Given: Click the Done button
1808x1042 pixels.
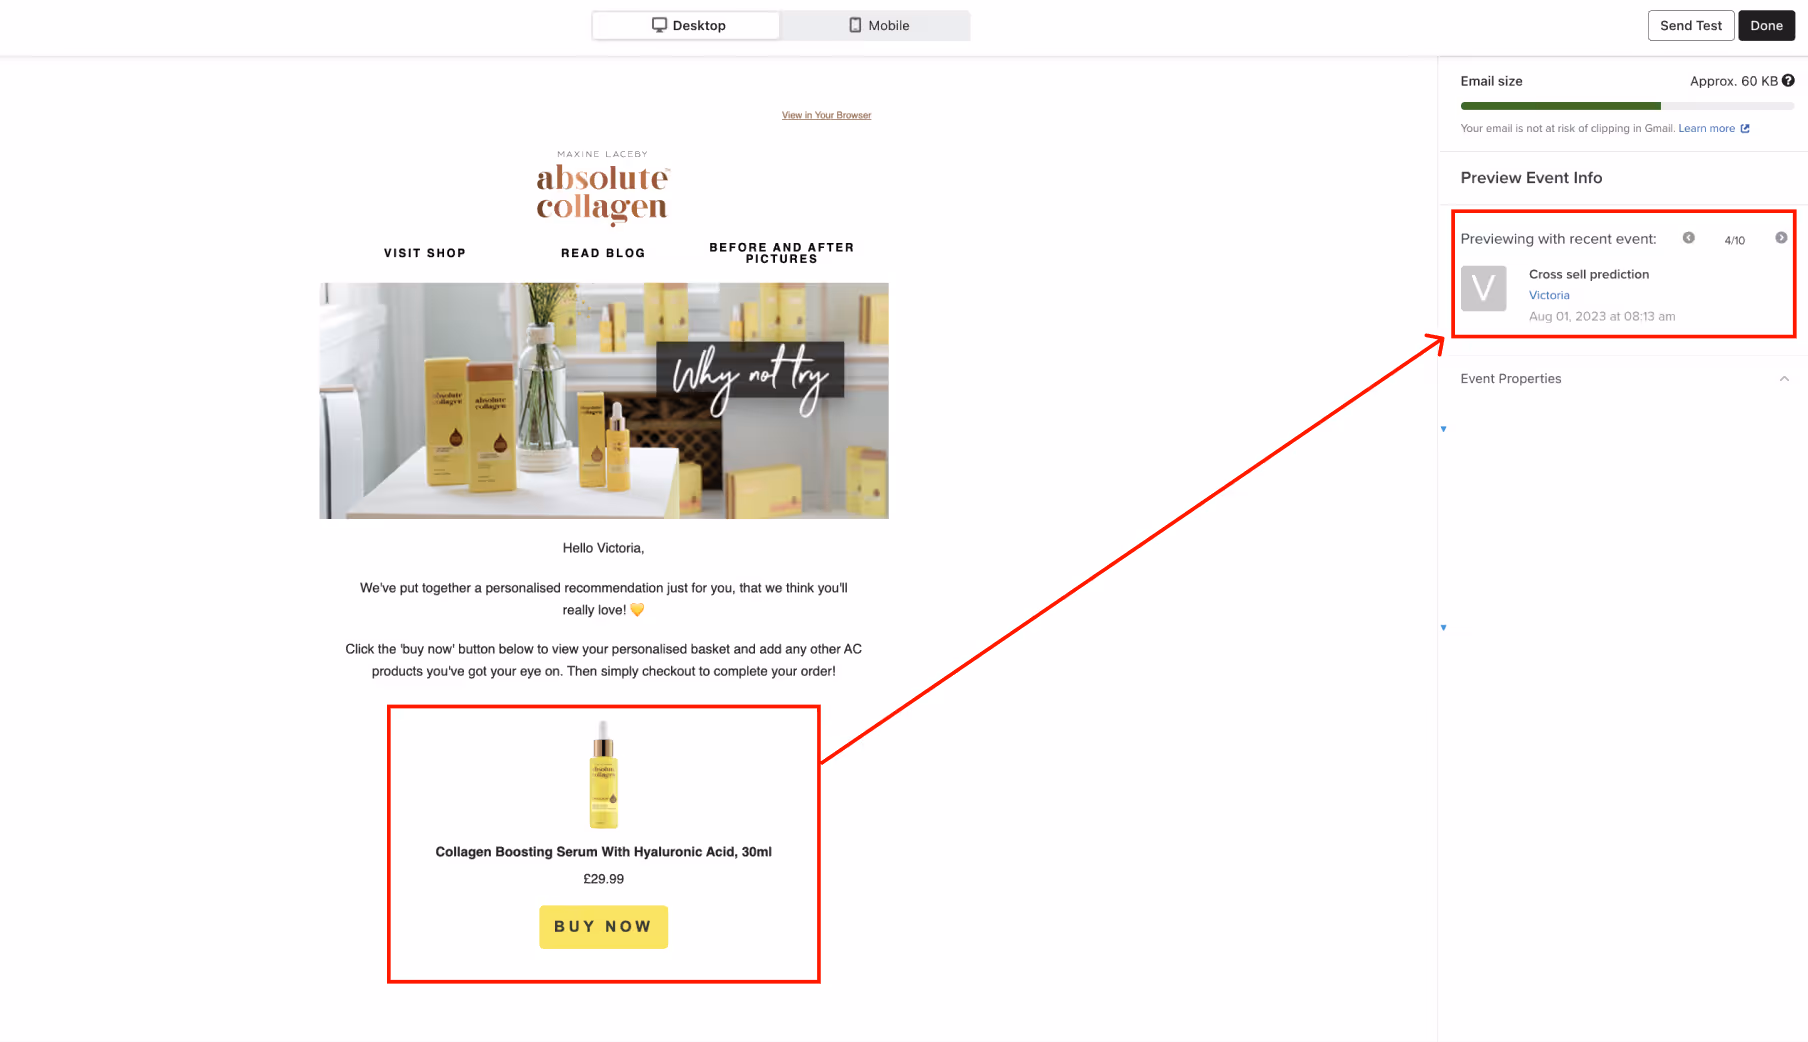Looking at the screenshot, I should click(1766, 26).
